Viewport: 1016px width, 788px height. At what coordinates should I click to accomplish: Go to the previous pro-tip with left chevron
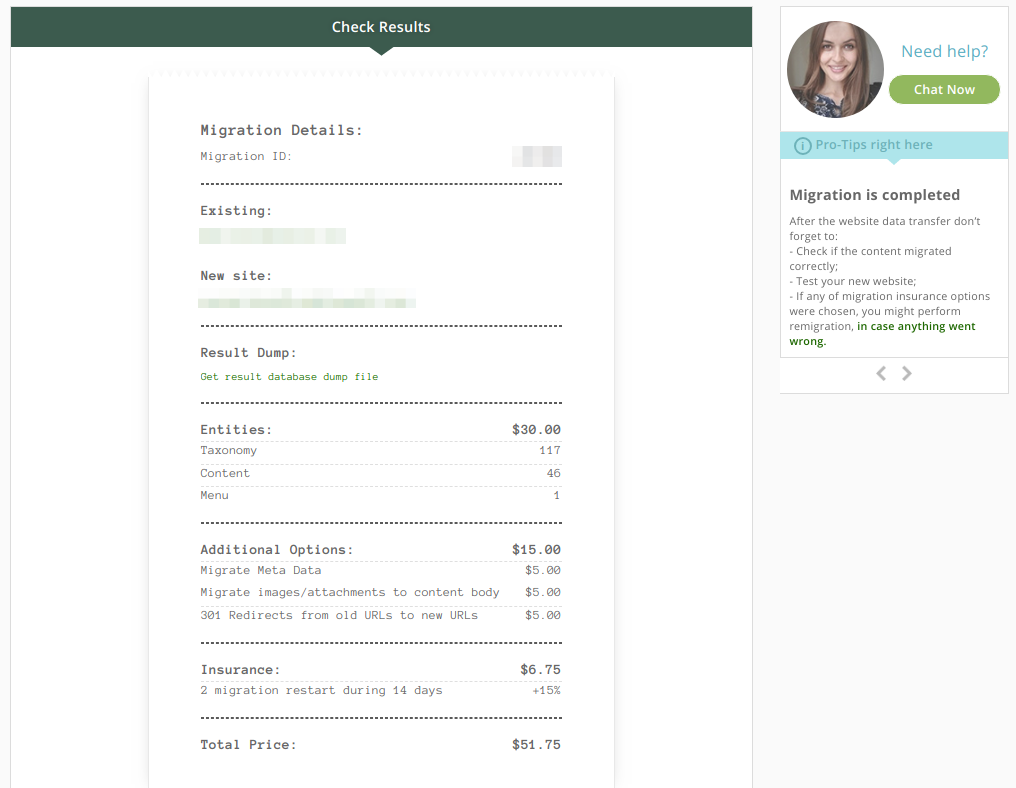pyautogui.click(x=881, y=373)
